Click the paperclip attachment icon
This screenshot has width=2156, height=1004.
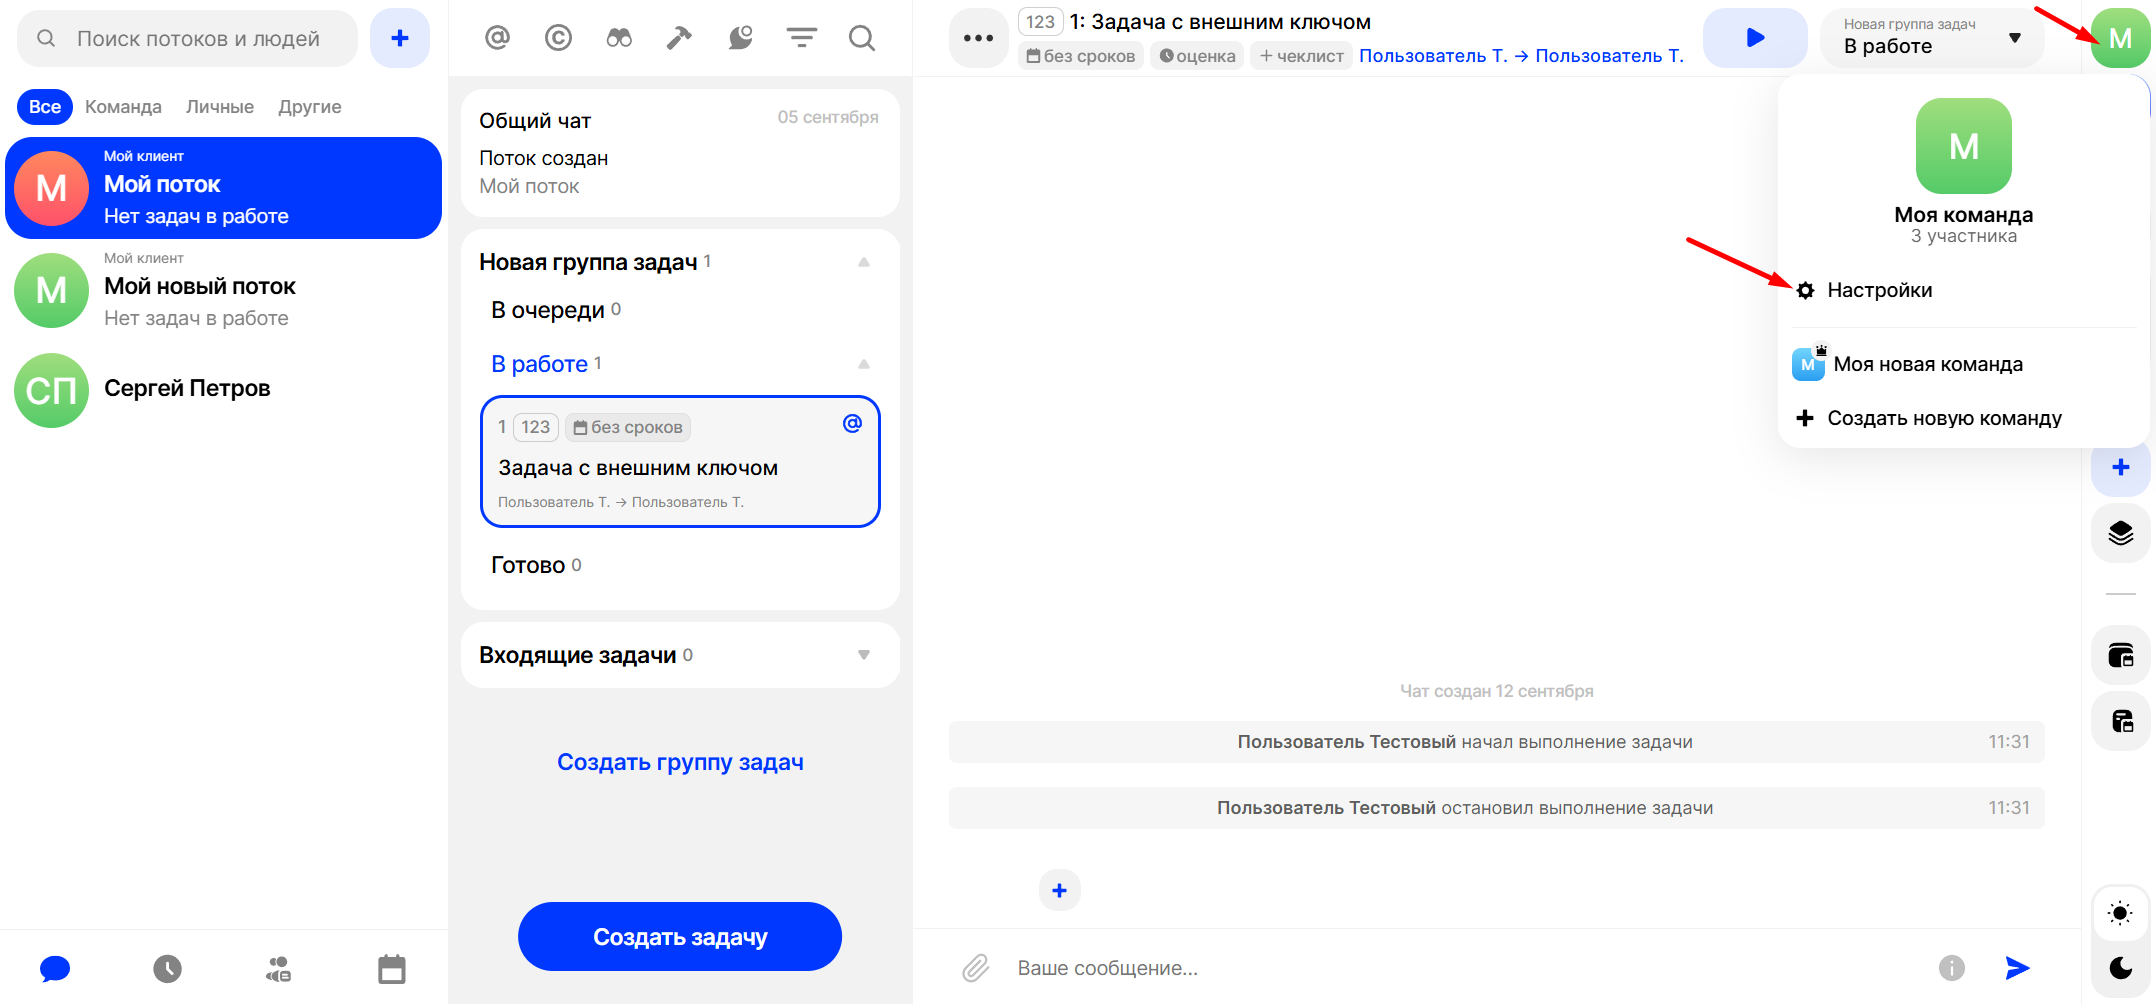975,967
